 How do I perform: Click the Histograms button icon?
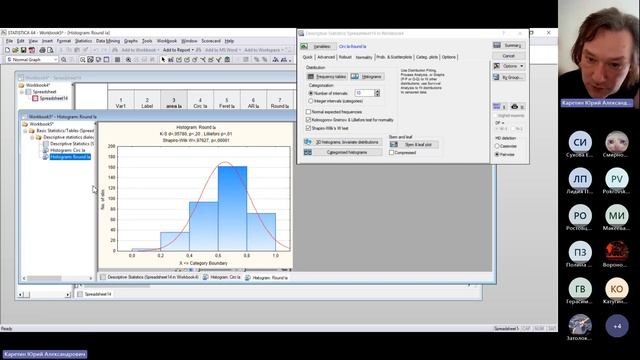point(355,76)
